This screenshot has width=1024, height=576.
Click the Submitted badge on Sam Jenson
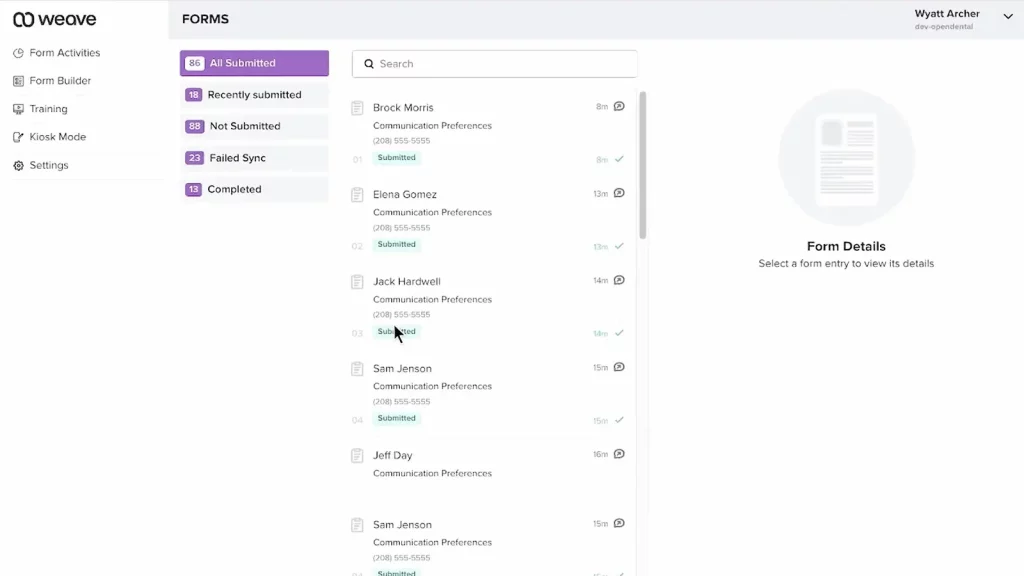click(x=396, y=418)
